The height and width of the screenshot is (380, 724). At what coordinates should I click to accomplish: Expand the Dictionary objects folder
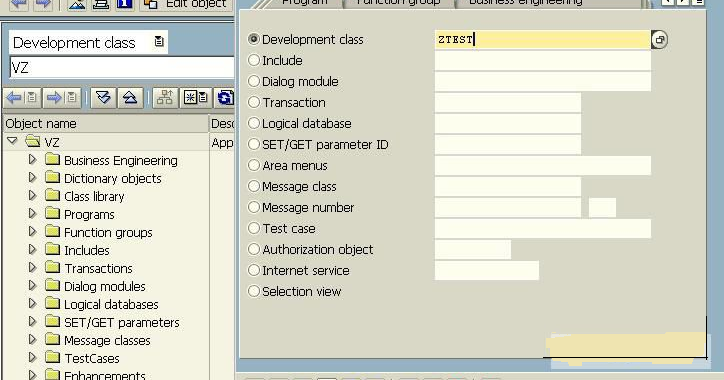point(32,177)
